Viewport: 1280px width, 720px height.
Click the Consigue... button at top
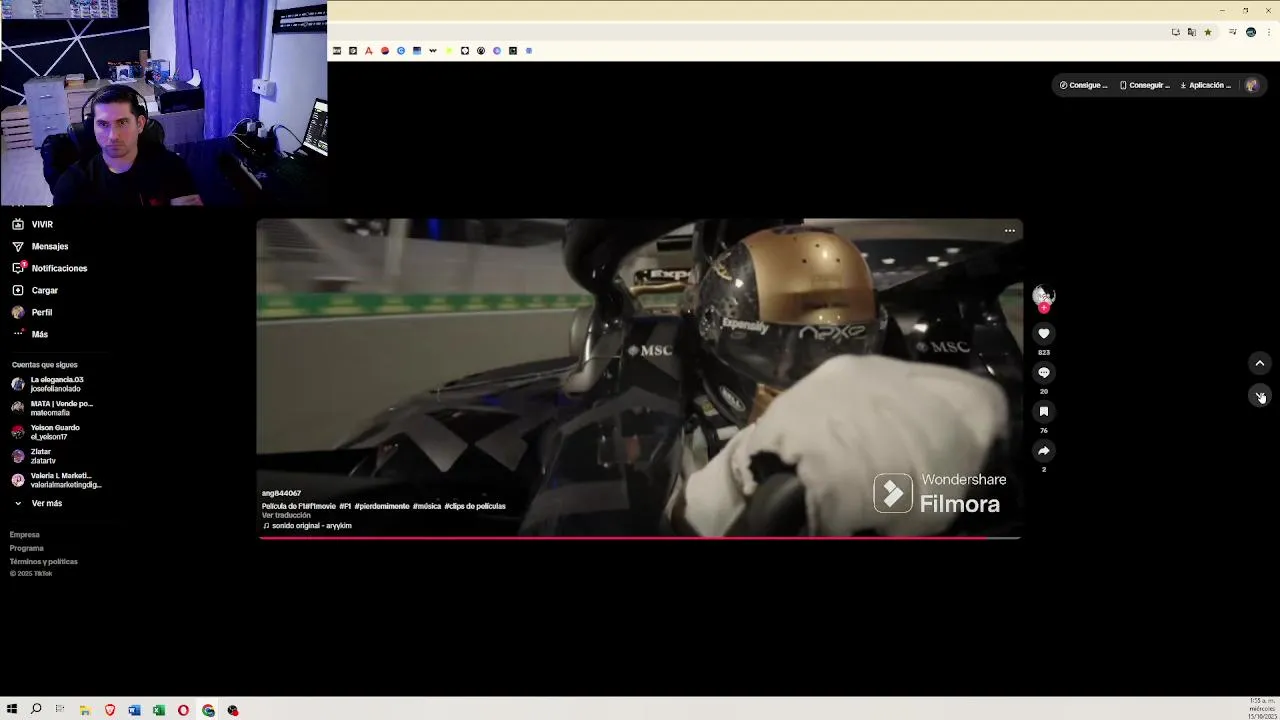(1084, 86)
